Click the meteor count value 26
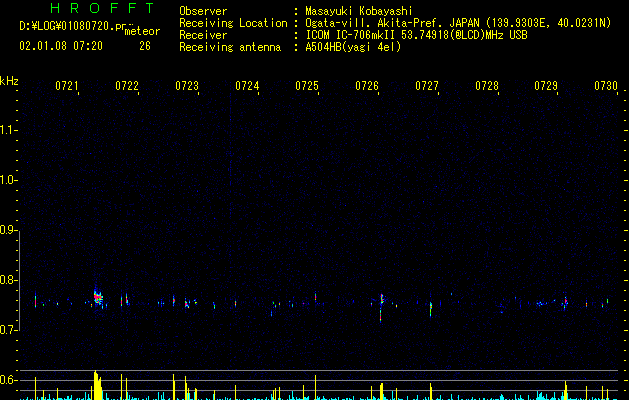 [x=145, y=46]
